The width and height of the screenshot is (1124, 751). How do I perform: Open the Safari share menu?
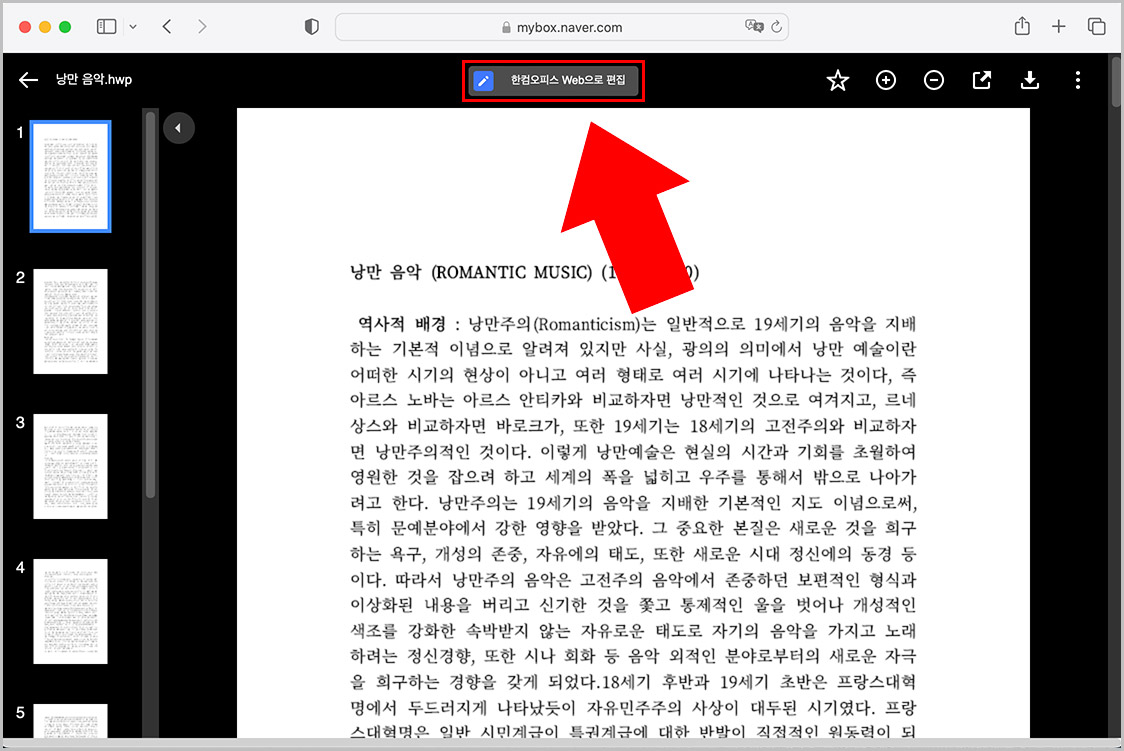[1022, 27]
